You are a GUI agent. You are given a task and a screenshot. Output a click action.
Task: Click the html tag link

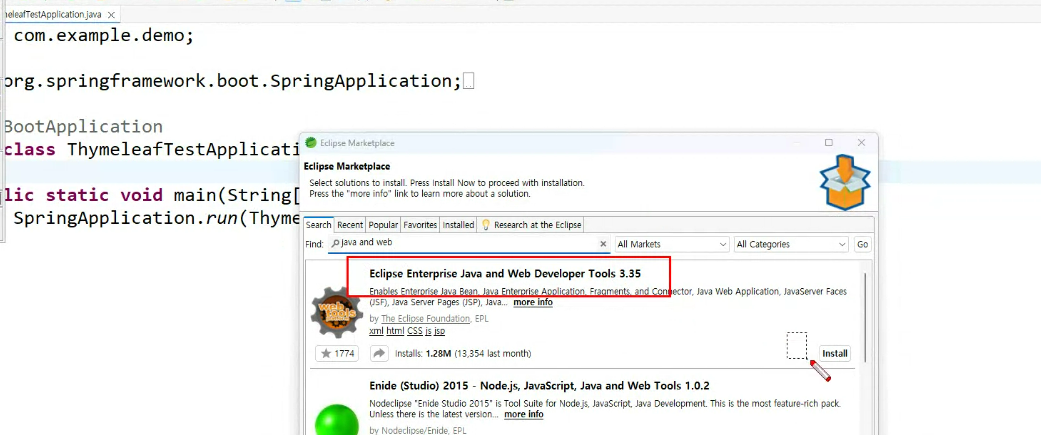pos(395,331)
